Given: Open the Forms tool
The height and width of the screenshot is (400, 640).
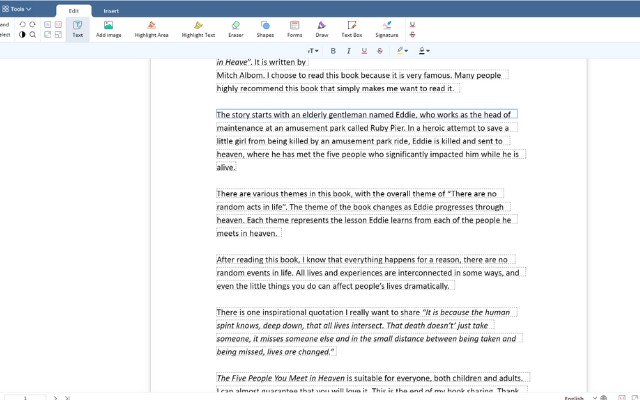Looking at the screenshot, I should [294, 29].
